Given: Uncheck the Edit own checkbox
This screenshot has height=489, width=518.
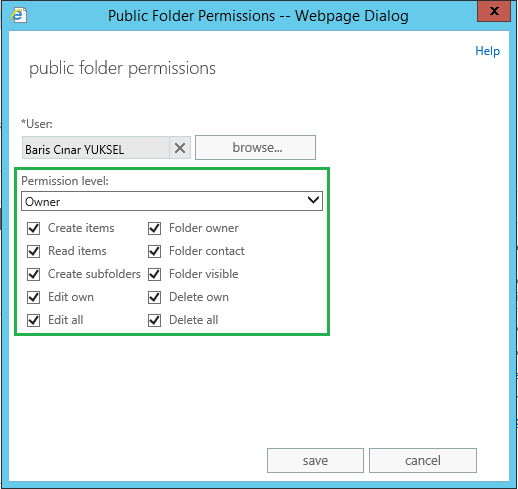Looking at the screenshot, I should pos(34,297).
